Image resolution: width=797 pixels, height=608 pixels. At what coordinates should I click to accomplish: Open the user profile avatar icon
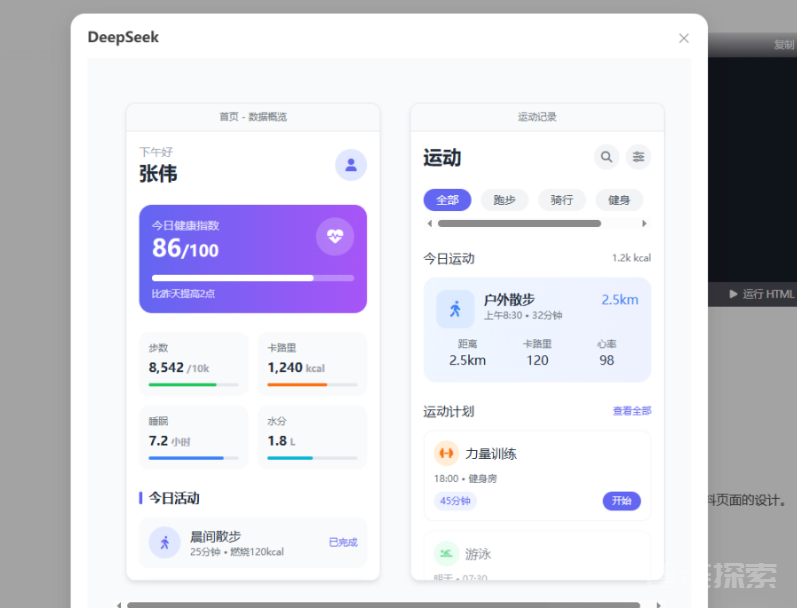pos(351,165)
